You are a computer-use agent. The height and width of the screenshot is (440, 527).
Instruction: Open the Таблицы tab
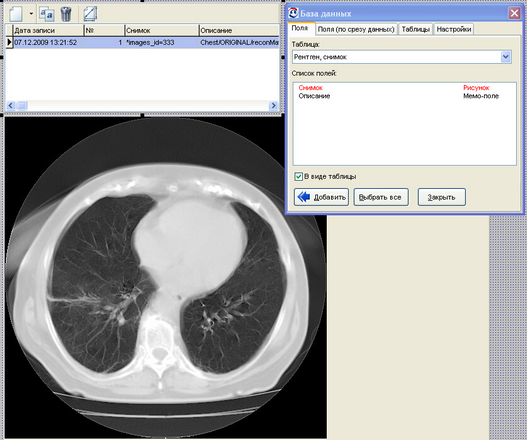point(416,29)
